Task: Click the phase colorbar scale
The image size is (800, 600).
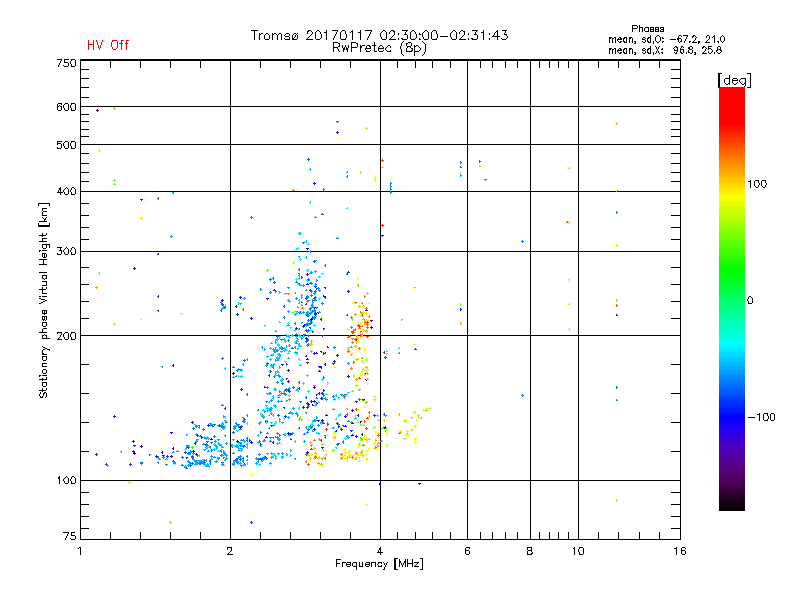Action: [x=732, y=298]
